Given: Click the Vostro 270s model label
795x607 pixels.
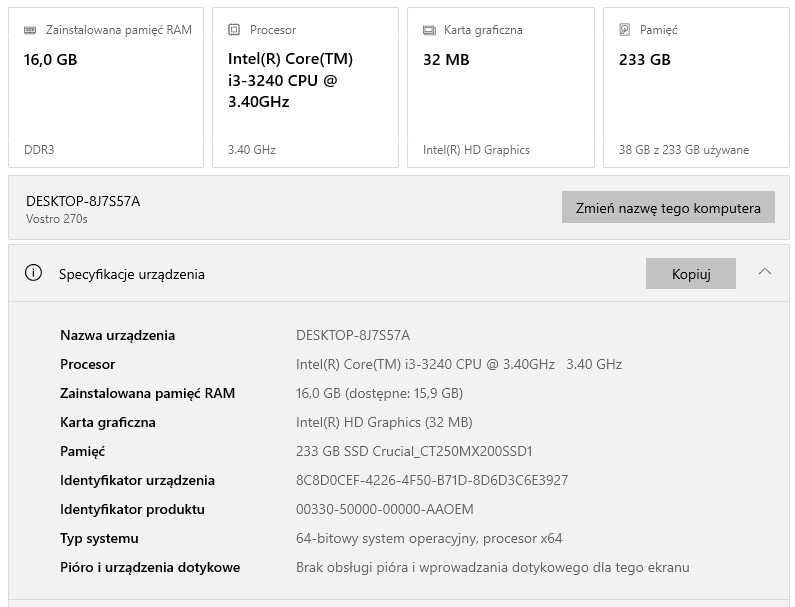Looking at the screenshot, I should tap(57, 219).
